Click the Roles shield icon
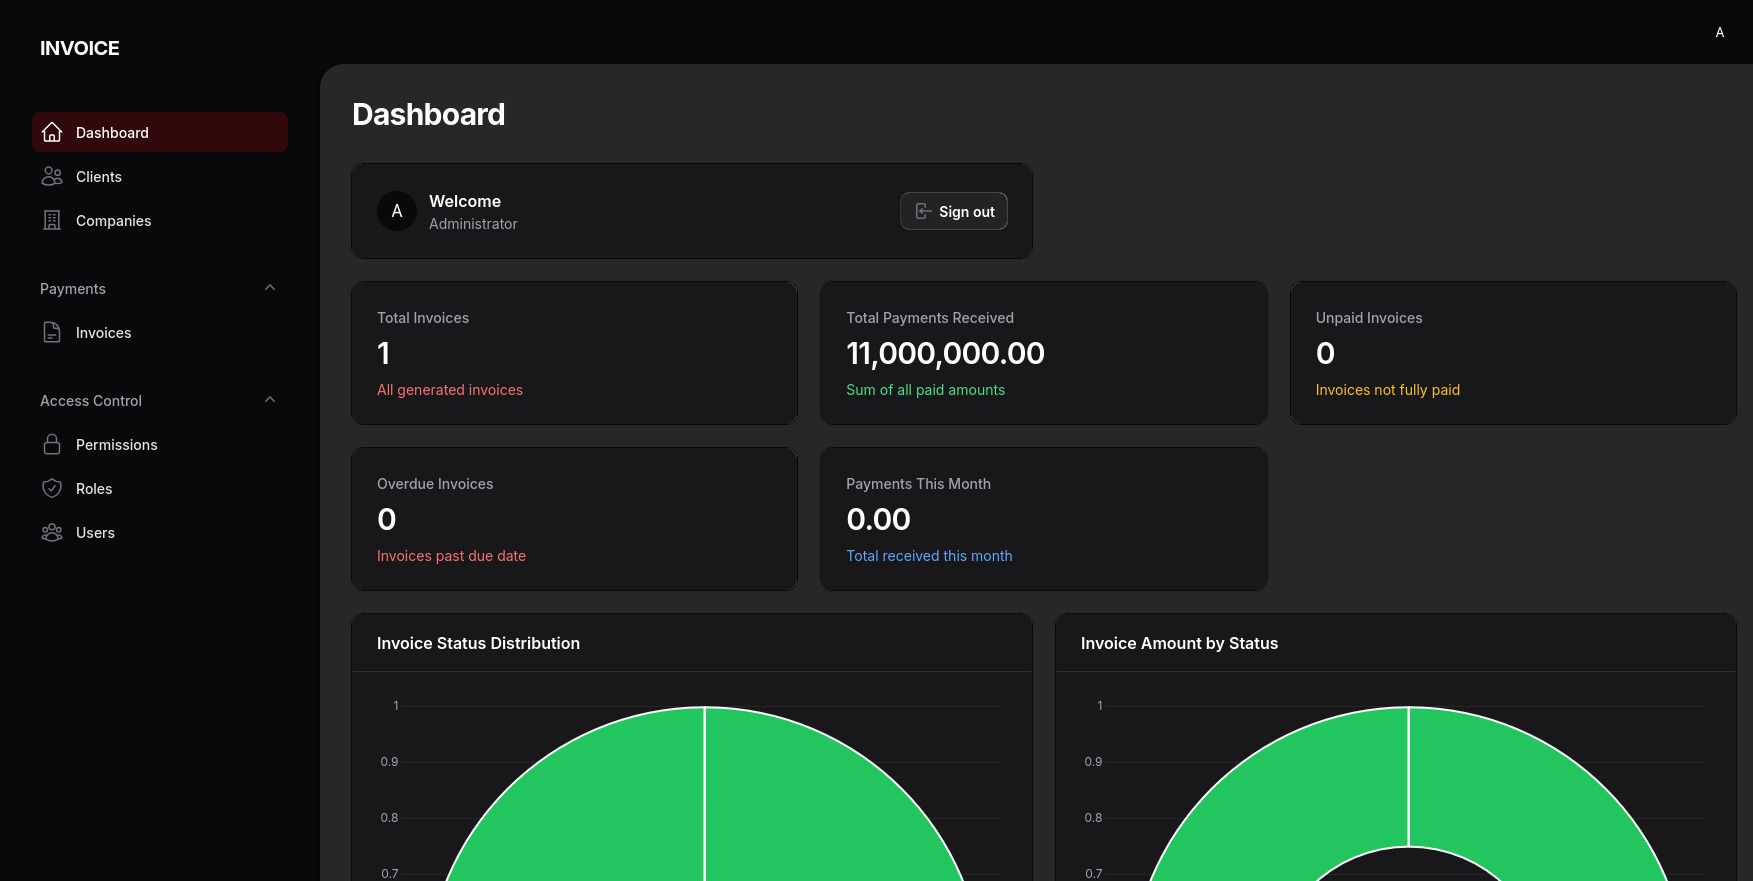Screen dimensions: 1753x881 52,488
